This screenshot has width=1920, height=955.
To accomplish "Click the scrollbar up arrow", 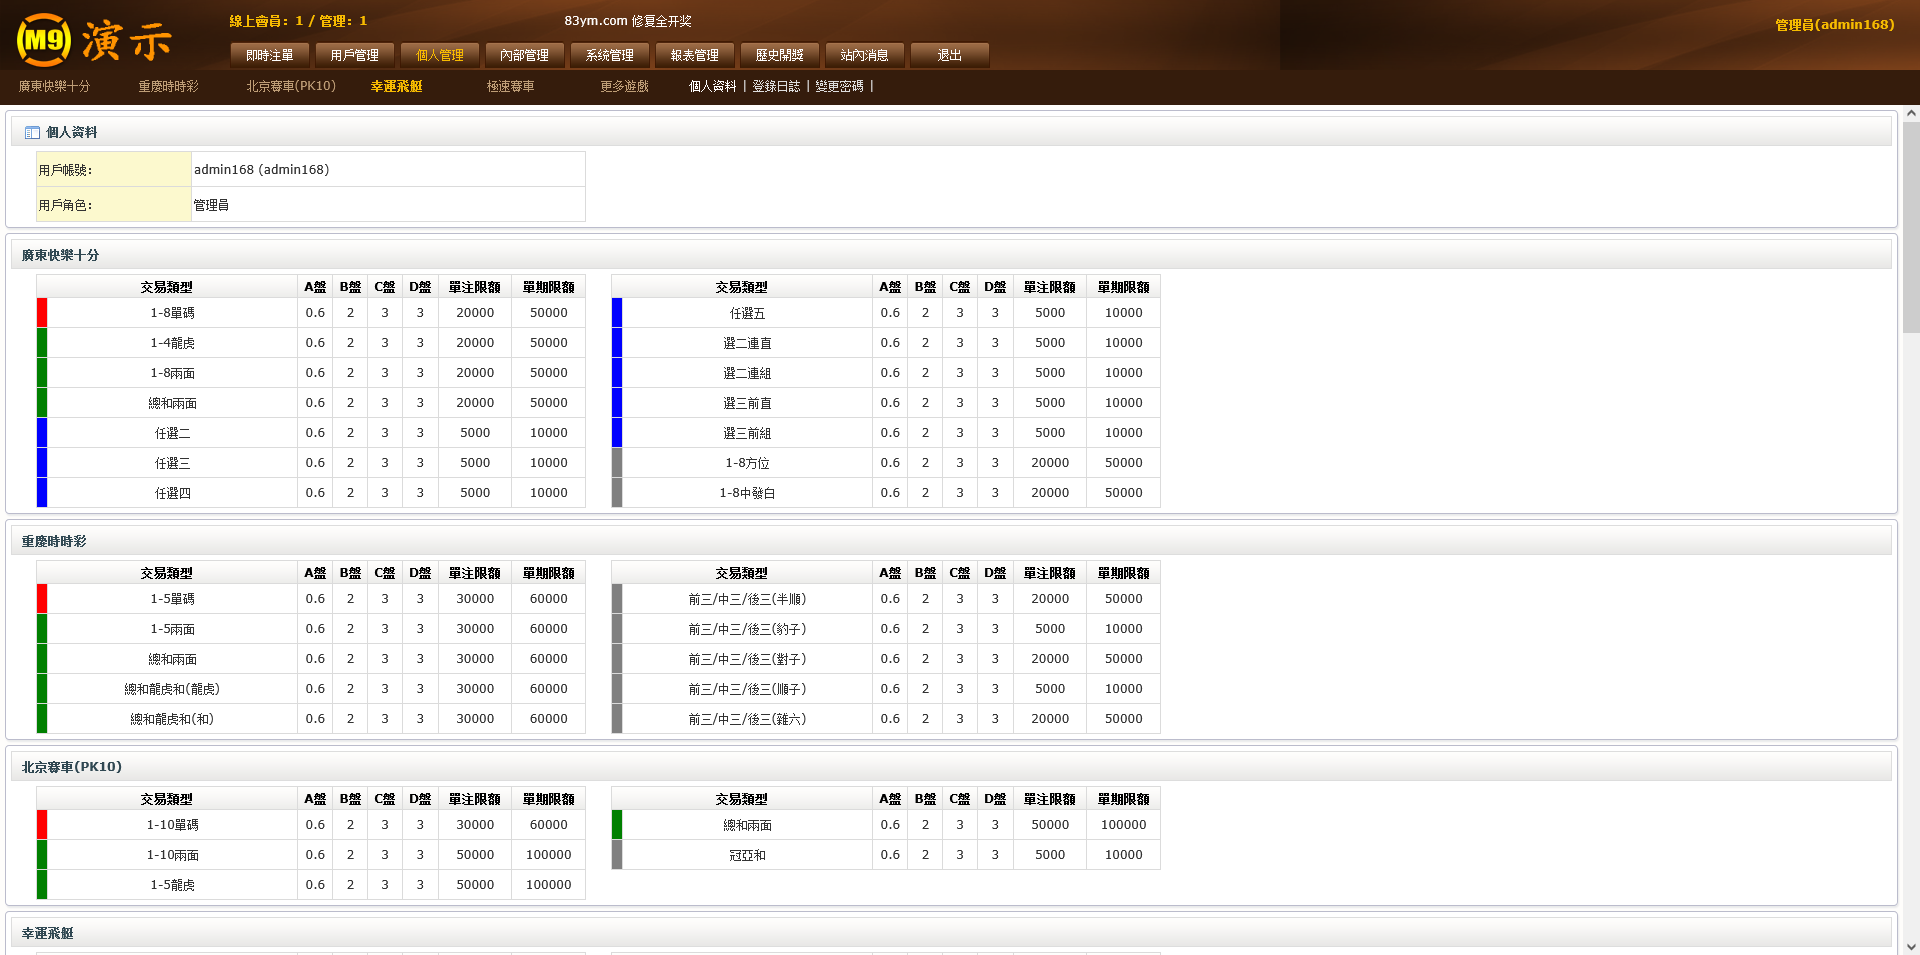I will point(1910,114).
